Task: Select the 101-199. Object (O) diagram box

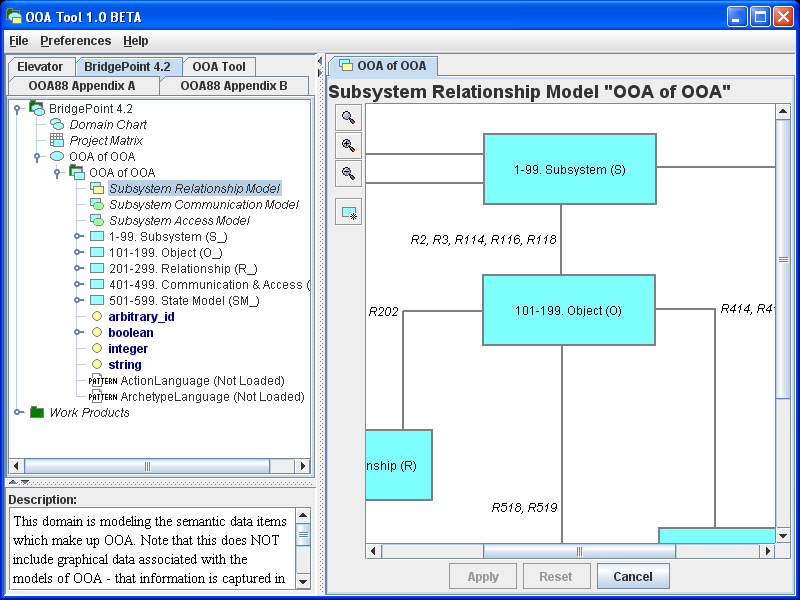Action: click(x=568, y=310)
